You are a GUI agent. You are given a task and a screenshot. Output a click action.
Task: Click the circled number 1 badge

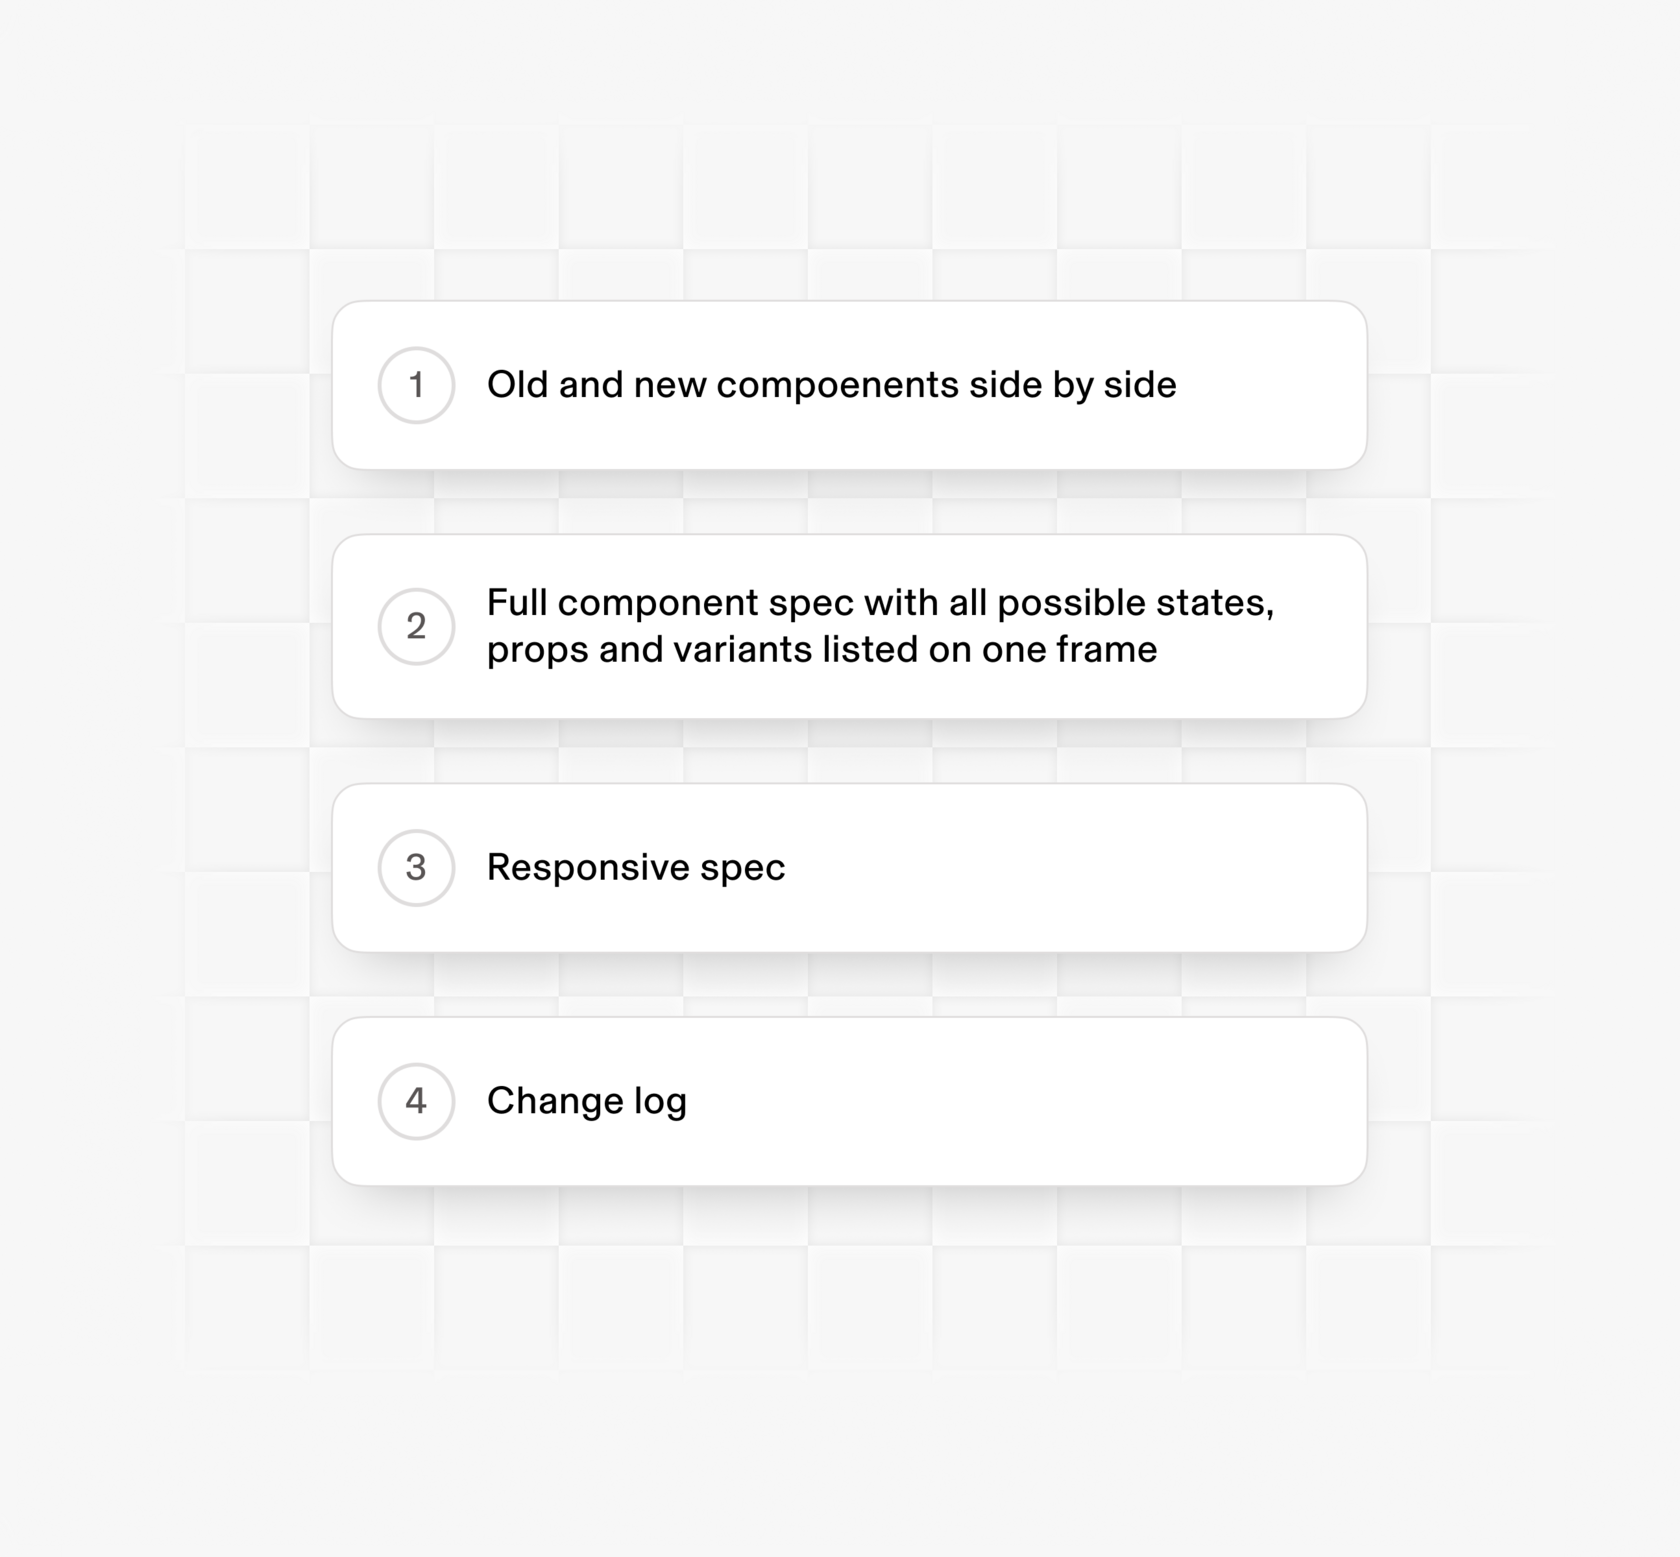416,385
